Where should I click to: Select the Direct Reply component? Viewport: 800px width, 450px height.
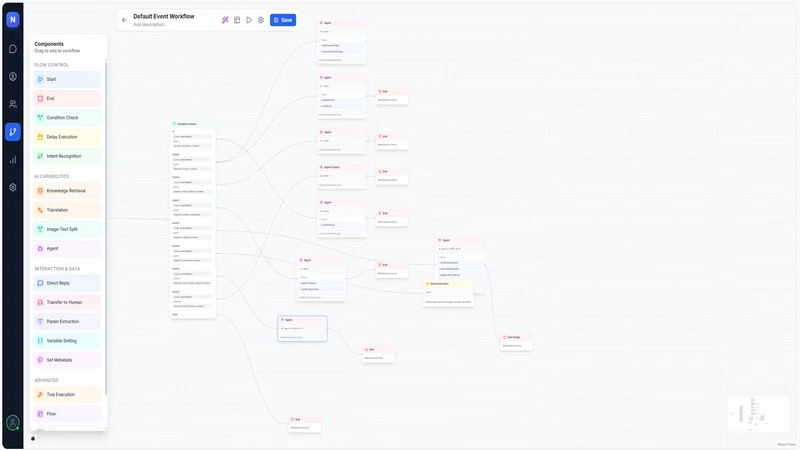tap(67, 283)
